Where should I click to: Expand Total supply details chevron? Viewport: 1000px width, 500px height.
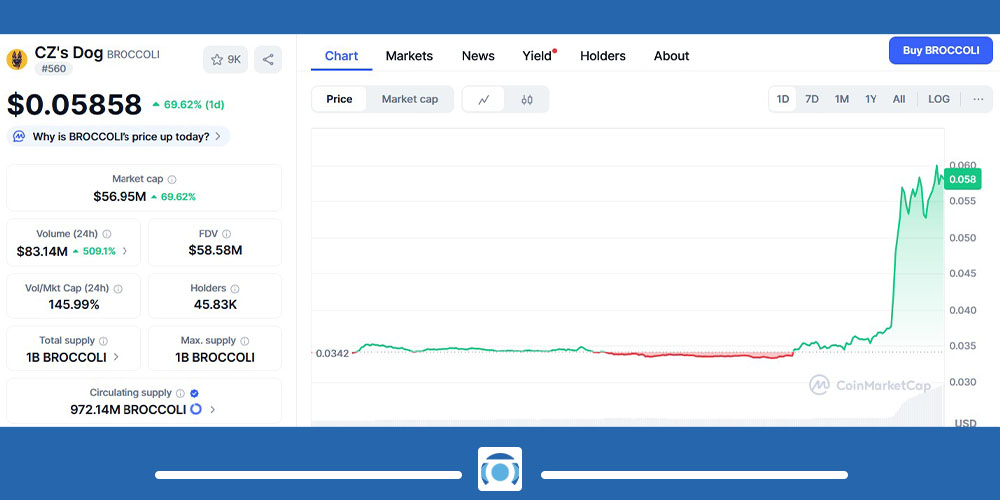click(x=116, y=357)
